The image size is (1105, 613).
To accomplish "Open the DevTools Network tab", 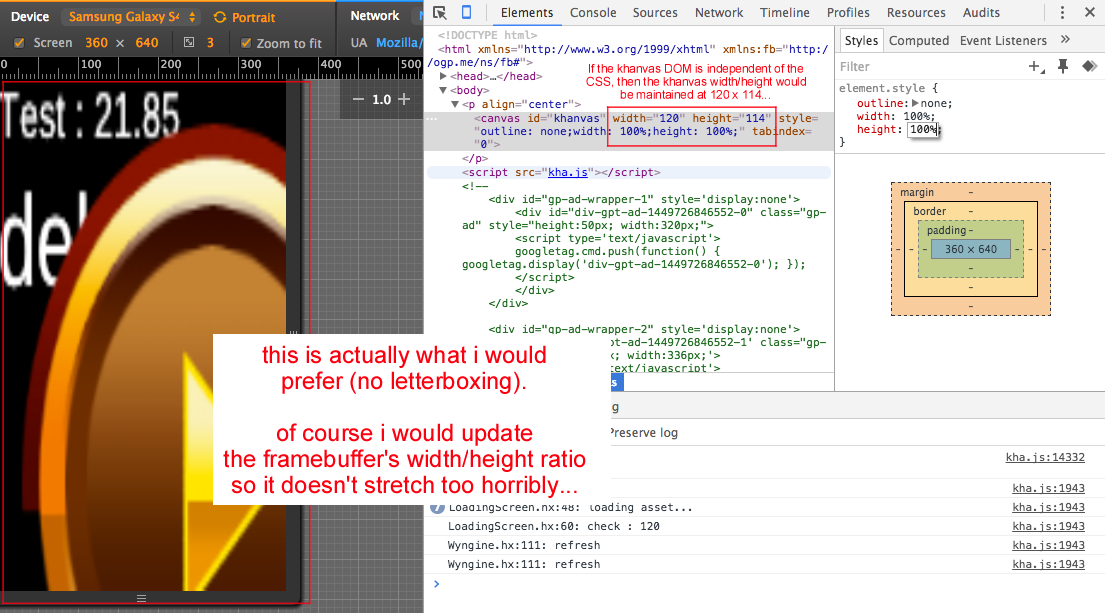I will [x=719, y=13].
